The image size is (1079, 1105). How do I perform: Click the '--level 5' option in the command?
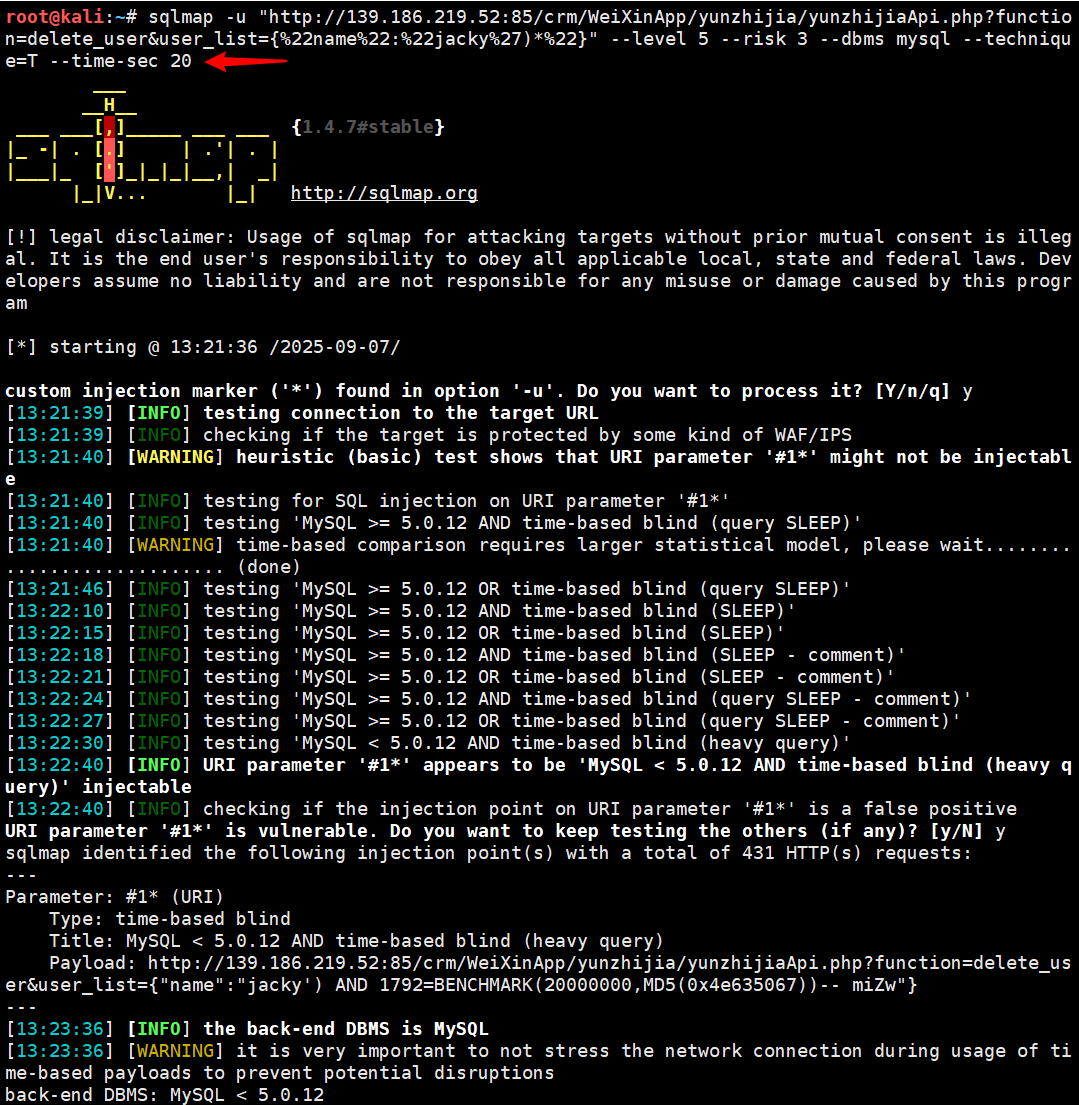click(x=659, y=39)
